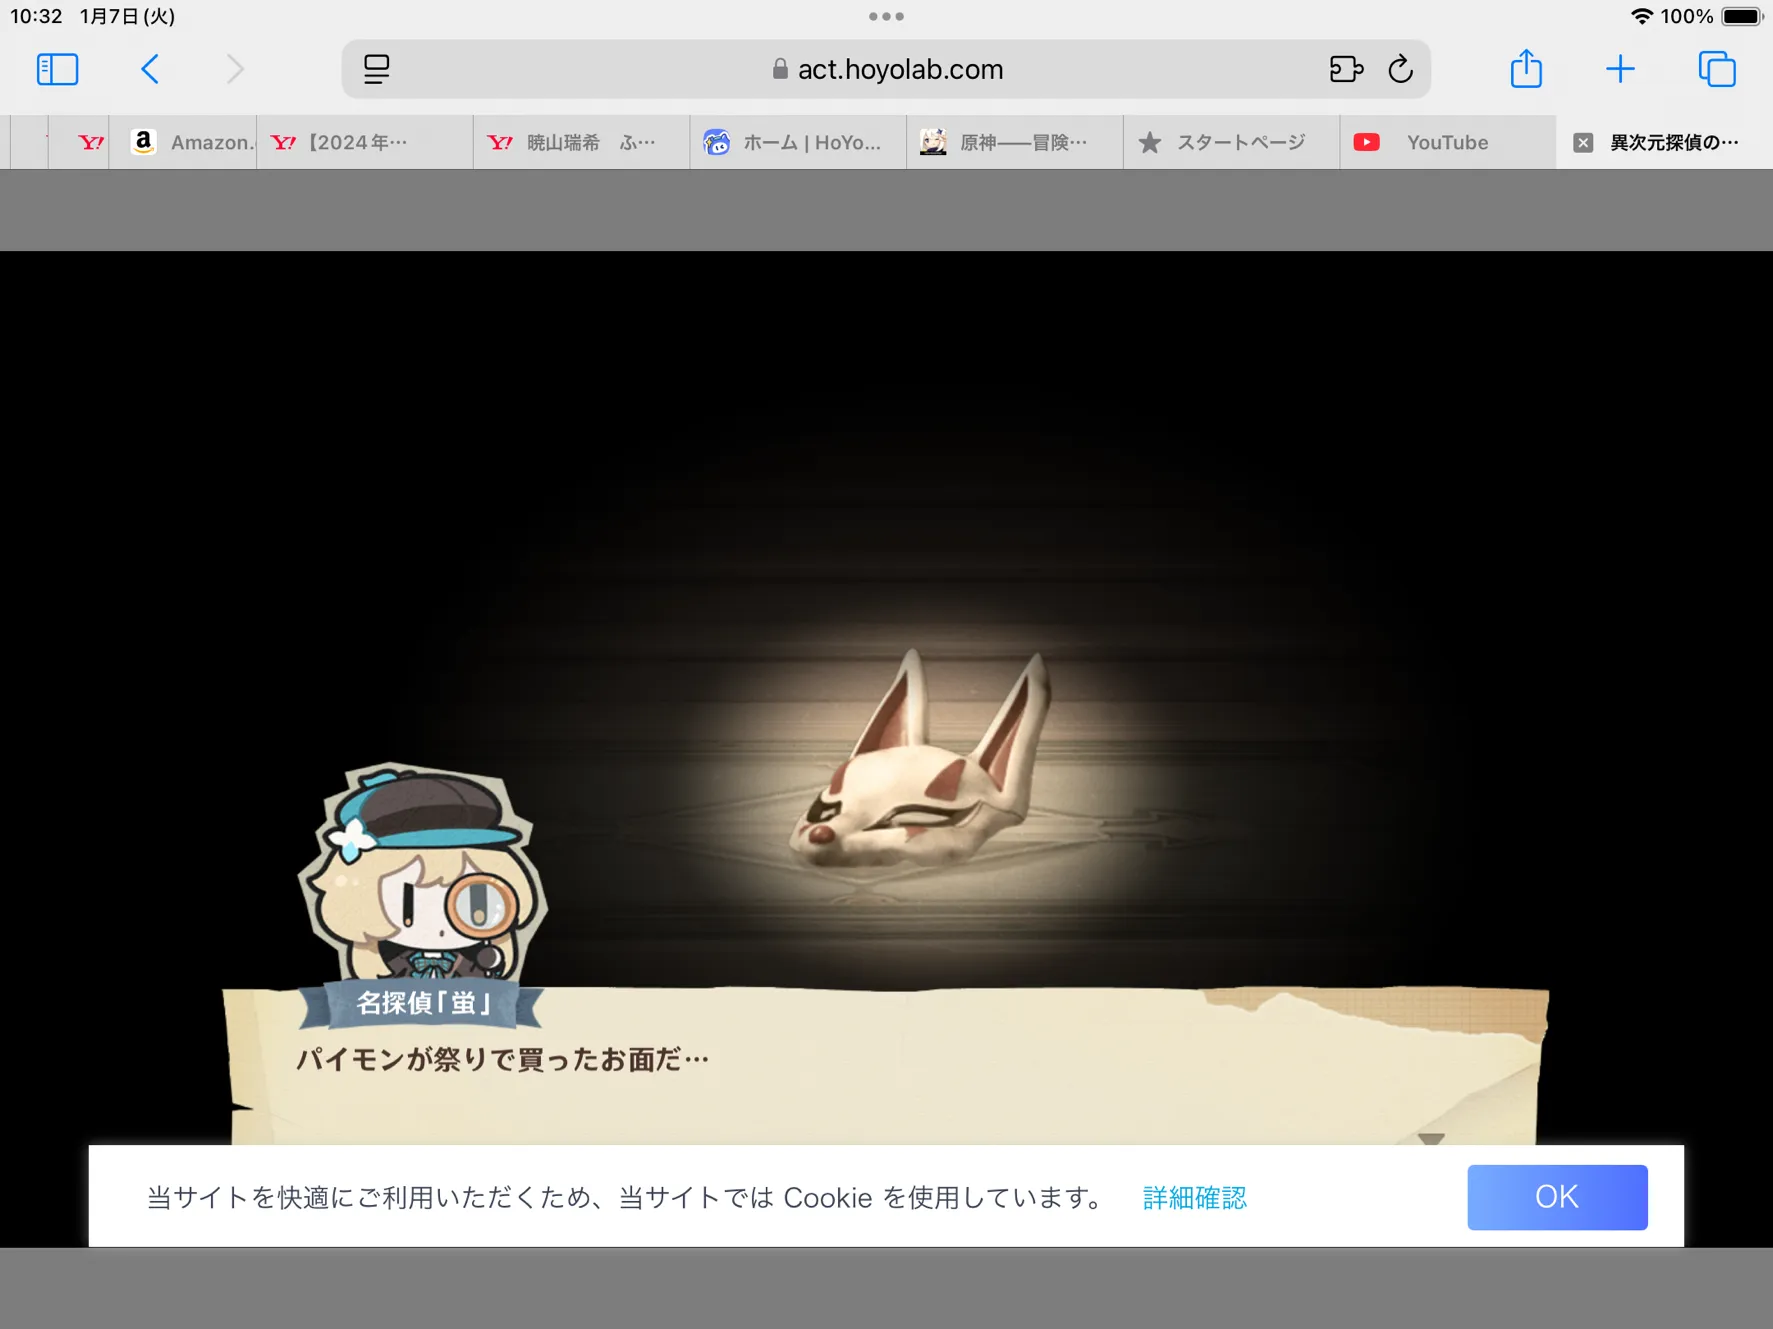Tap the cookie notice message text
The image size is (1773, 1329).
(625, 1198)
